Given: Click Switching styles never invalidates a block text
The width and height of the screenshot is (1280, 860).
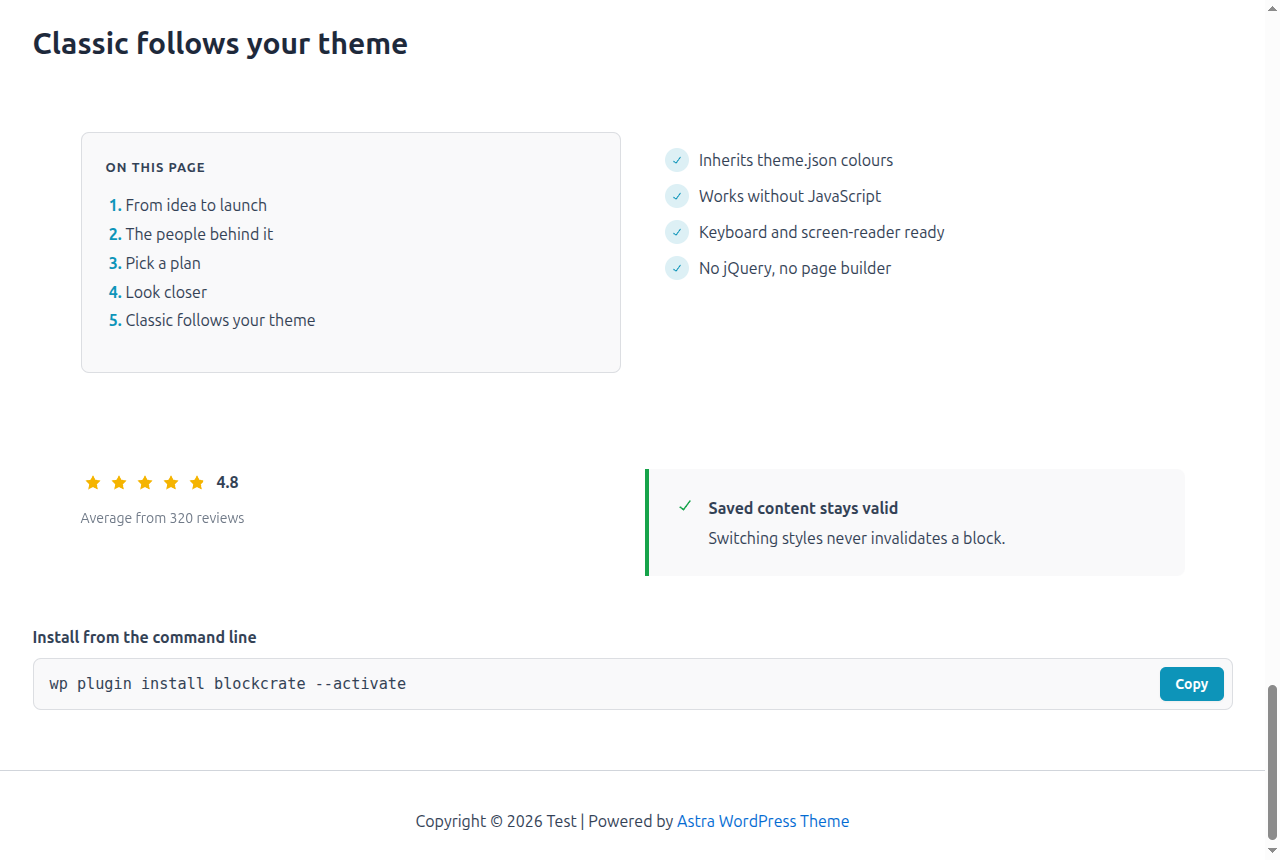Looking at the screenshot, I should [857, 538].
